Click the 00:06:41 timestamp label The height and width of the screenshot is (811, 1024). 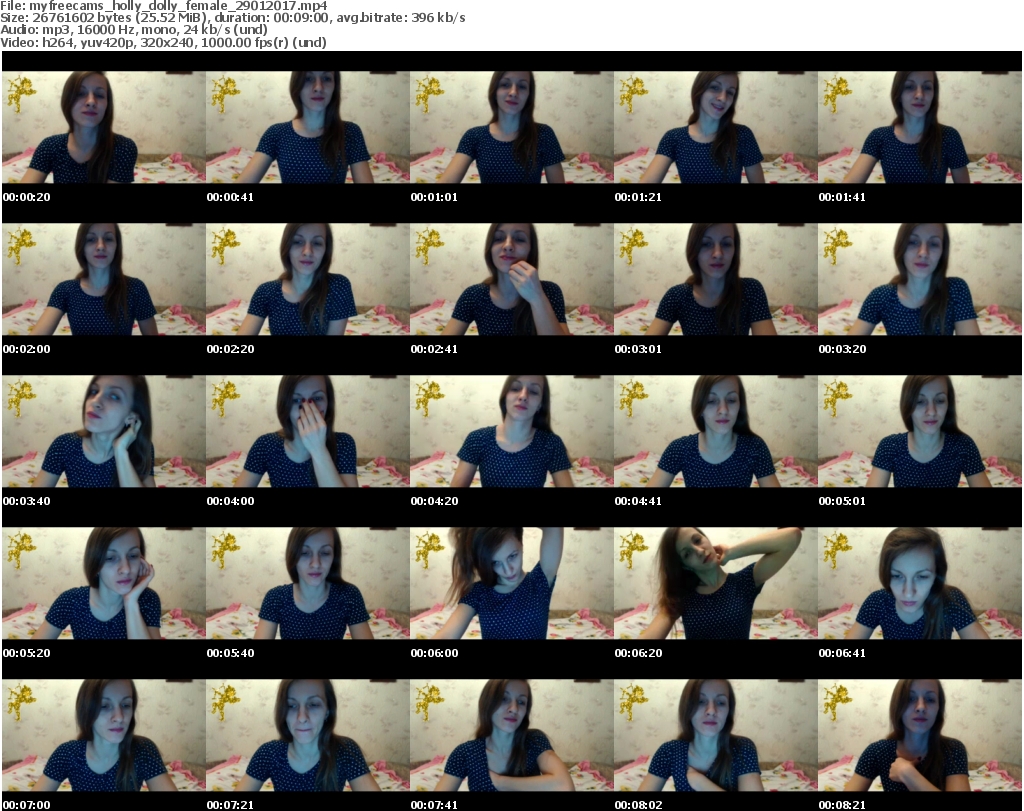point(842,653)
